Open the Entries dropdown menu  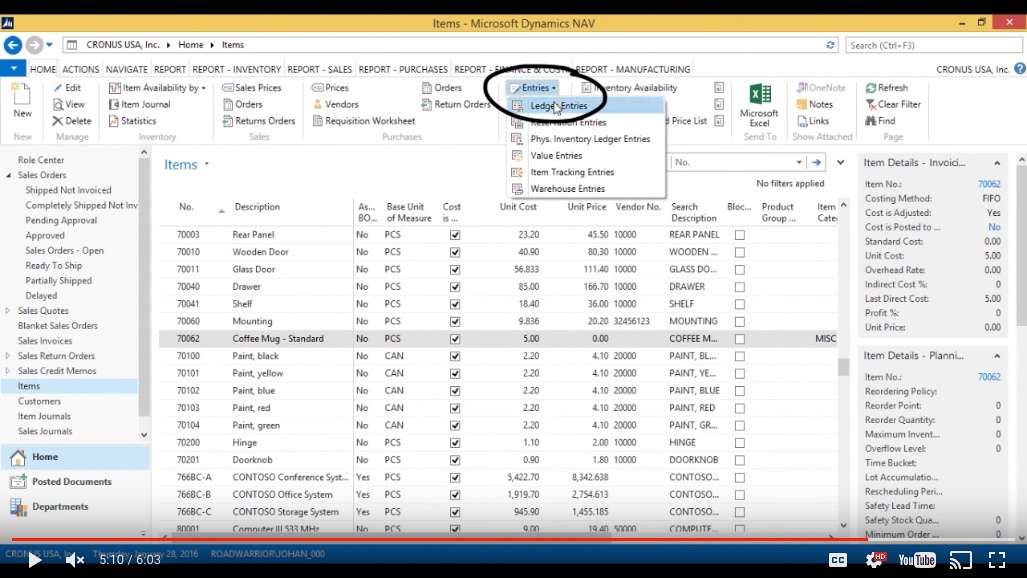click(x=534, y=87)
